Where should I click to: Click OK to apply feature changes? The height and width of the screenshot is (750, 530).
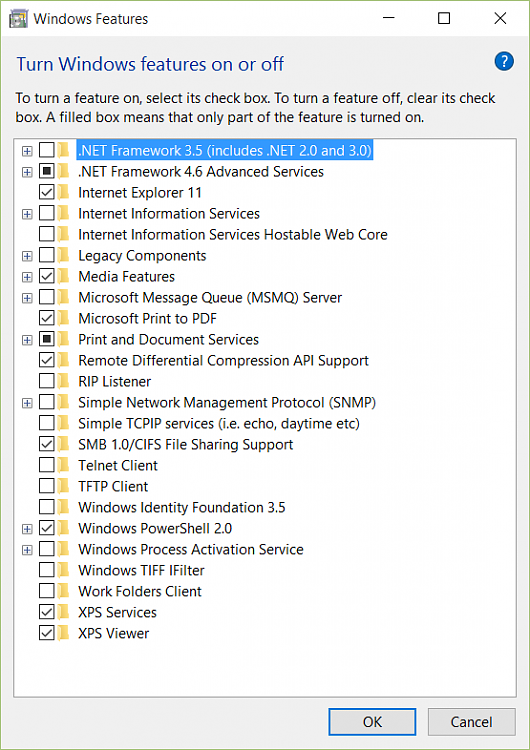pos(372,722)
